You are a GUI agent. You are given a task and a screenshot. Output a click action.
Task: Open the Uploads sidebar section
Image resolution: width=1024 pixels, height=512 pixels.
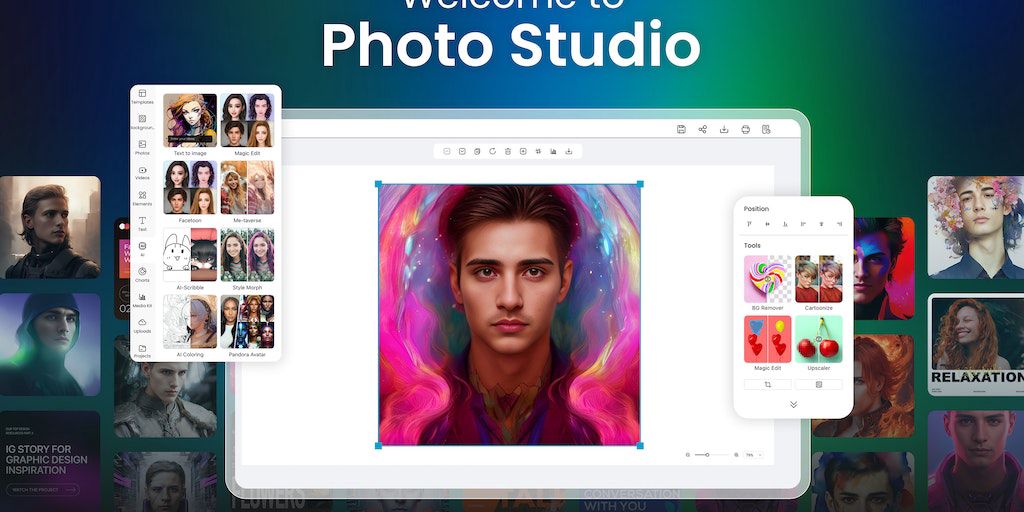point(142,325)
